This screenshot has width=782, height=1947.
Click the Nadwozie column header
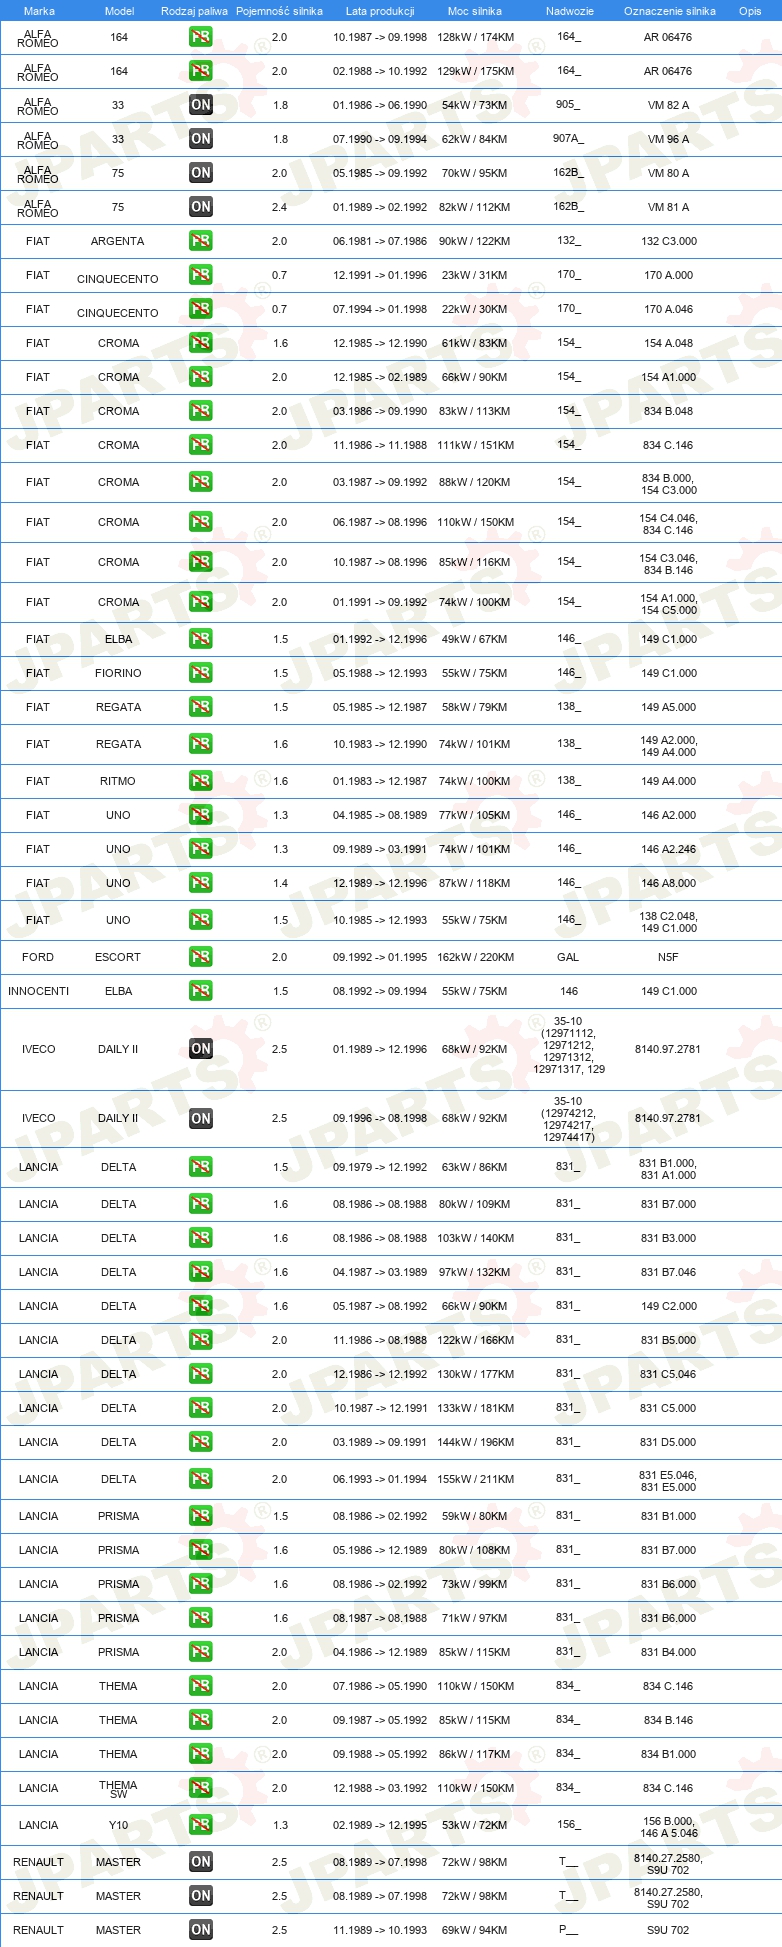click(x=570, y=11)
